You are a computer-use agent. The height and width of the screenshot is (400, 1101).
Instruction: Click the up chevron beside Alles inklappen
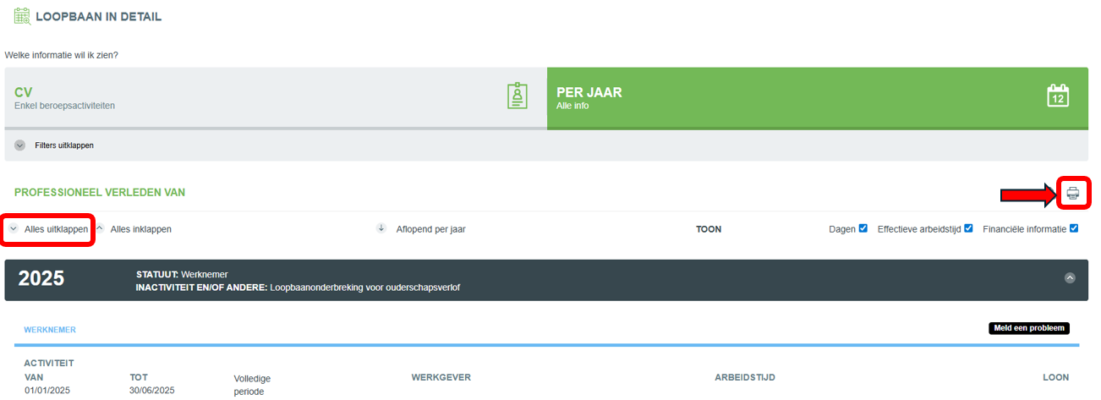click(100, 229)
